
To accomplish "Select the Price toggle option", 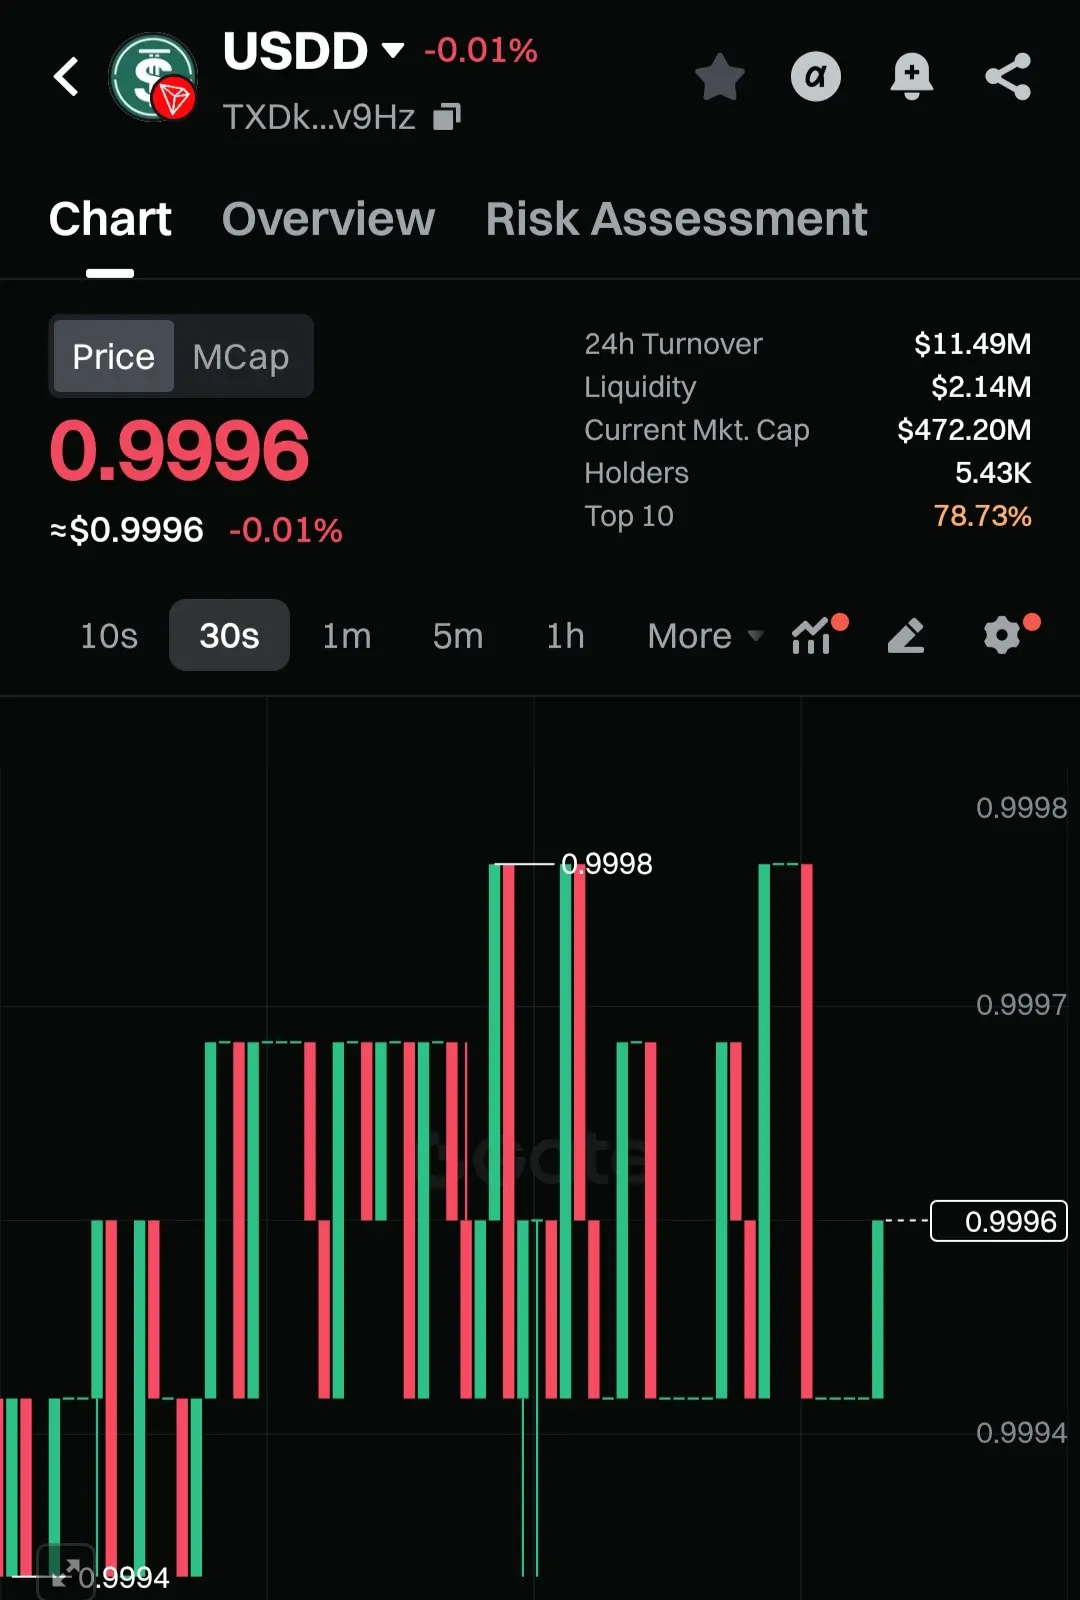I will coord(114,356).
